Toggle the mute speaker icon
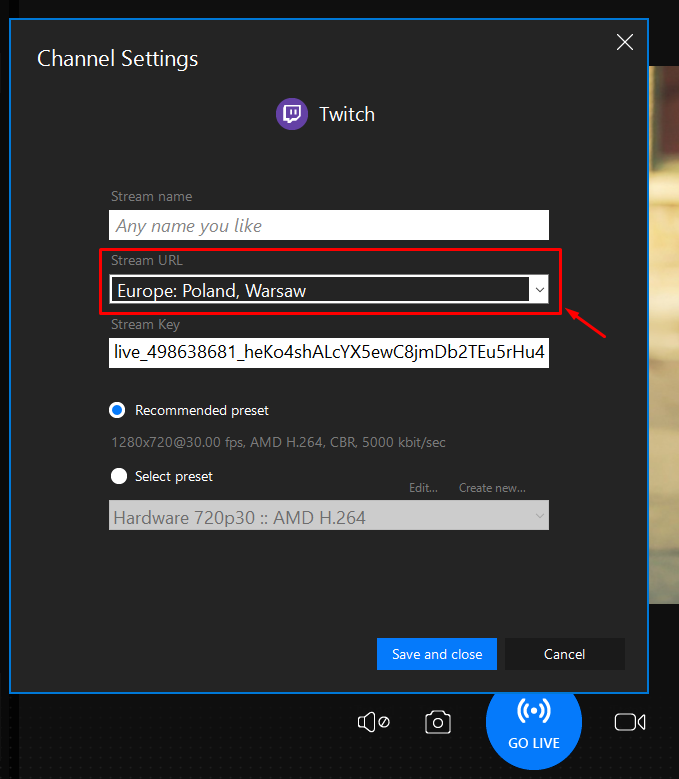The height and width of the screenshot is (779, 679). click(x=374, y=722)
